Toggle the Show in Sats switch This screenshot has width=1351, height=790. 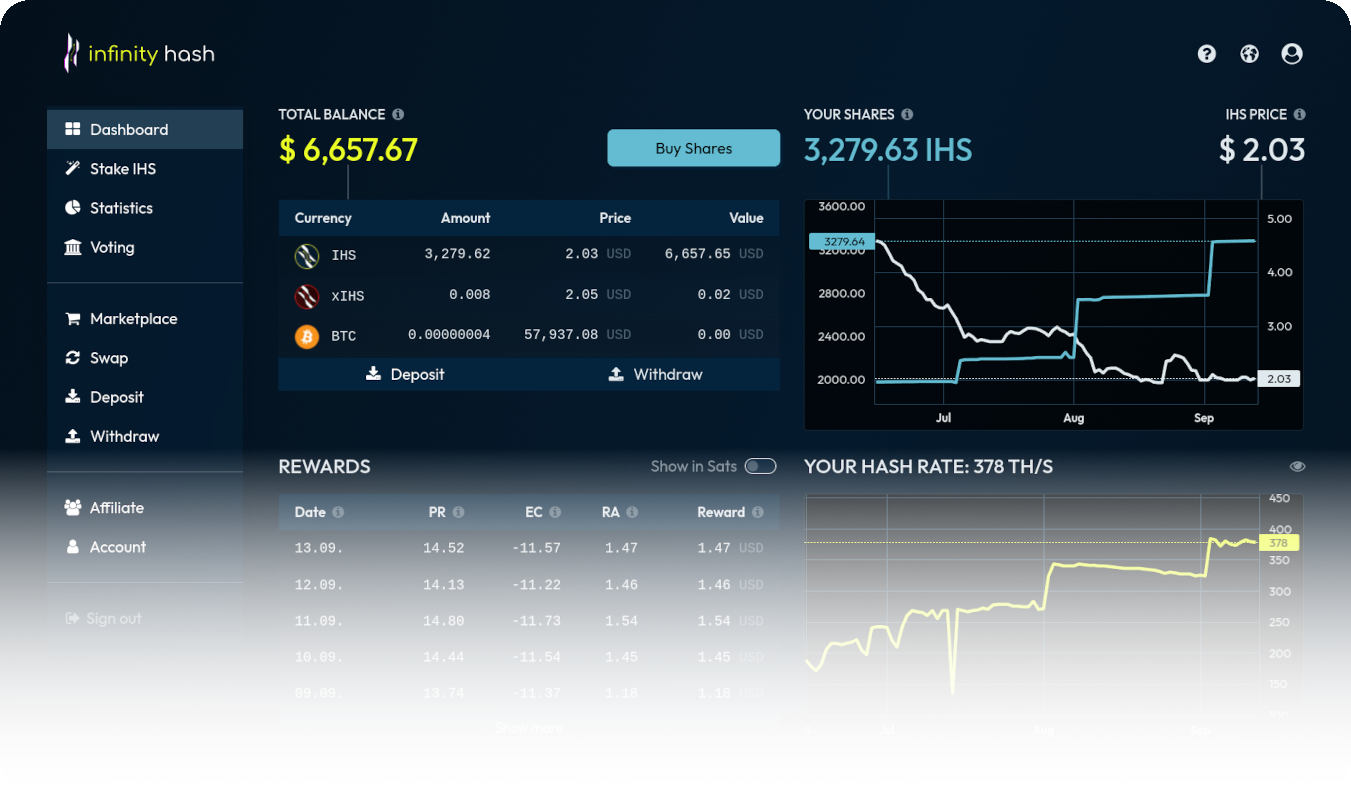pyautogui.click(x=761, y=466)
